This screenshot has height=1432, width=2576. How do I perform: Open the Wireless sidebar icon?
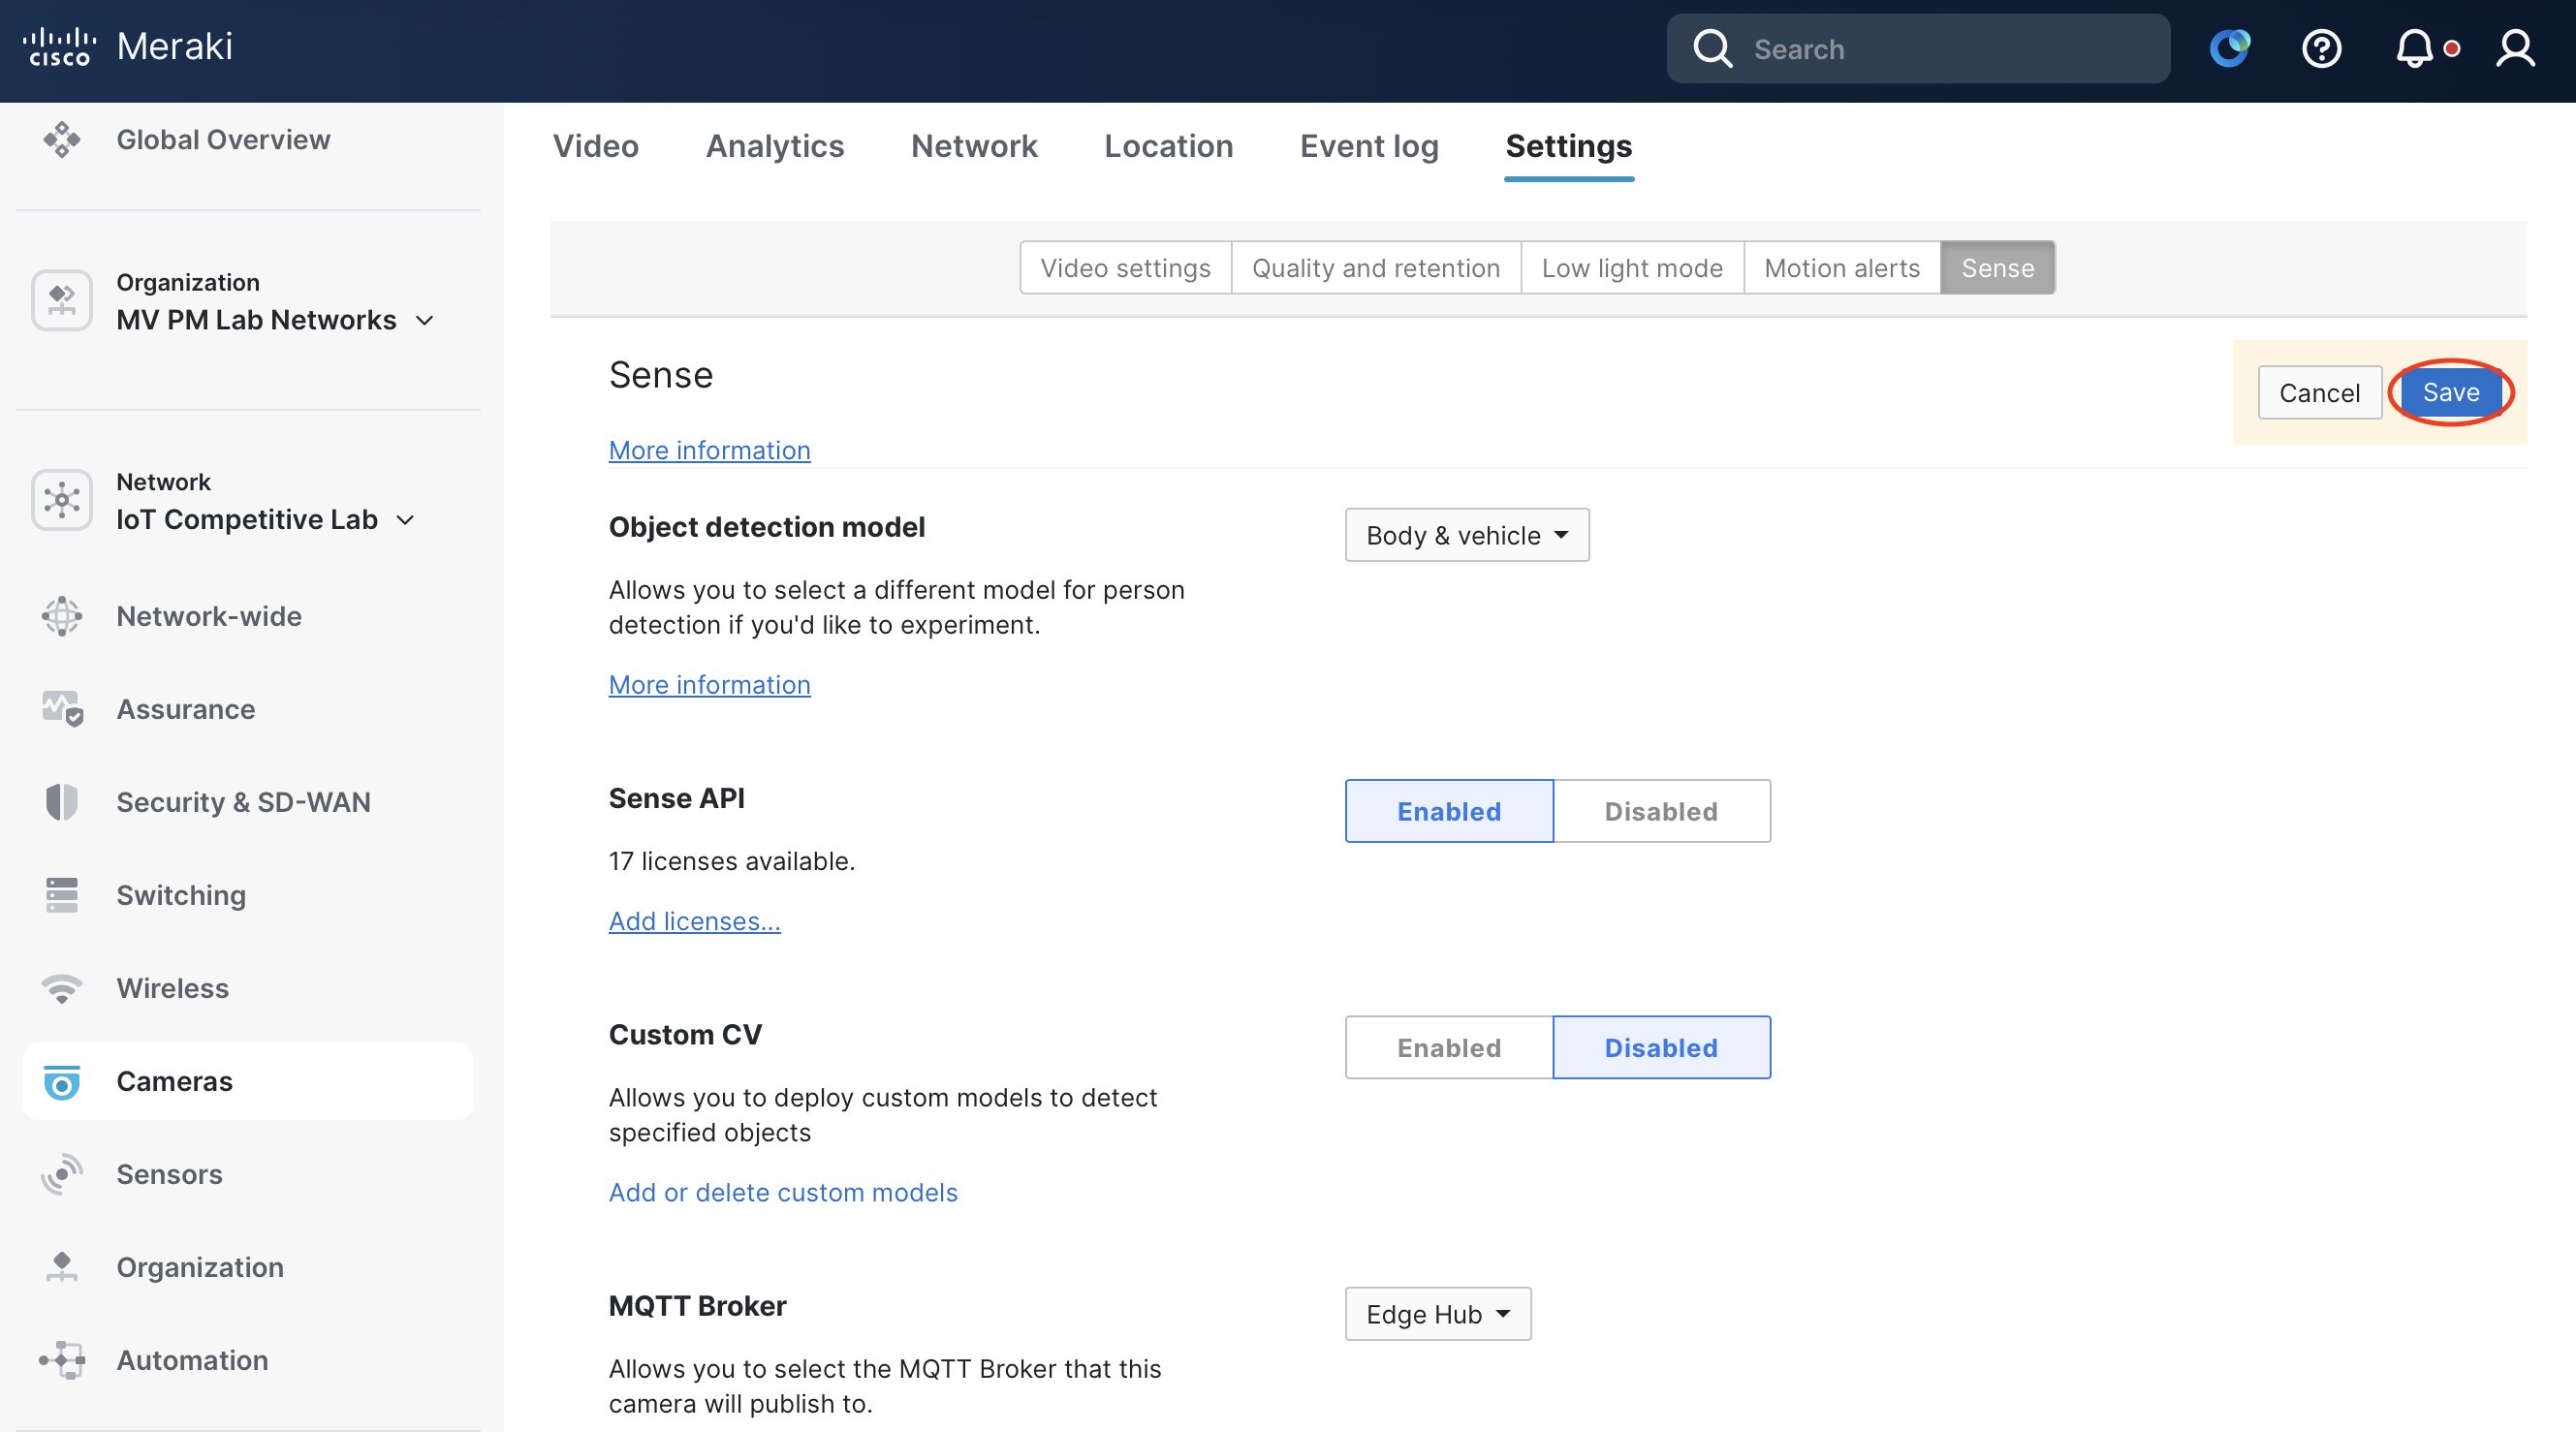pos(62,988)
